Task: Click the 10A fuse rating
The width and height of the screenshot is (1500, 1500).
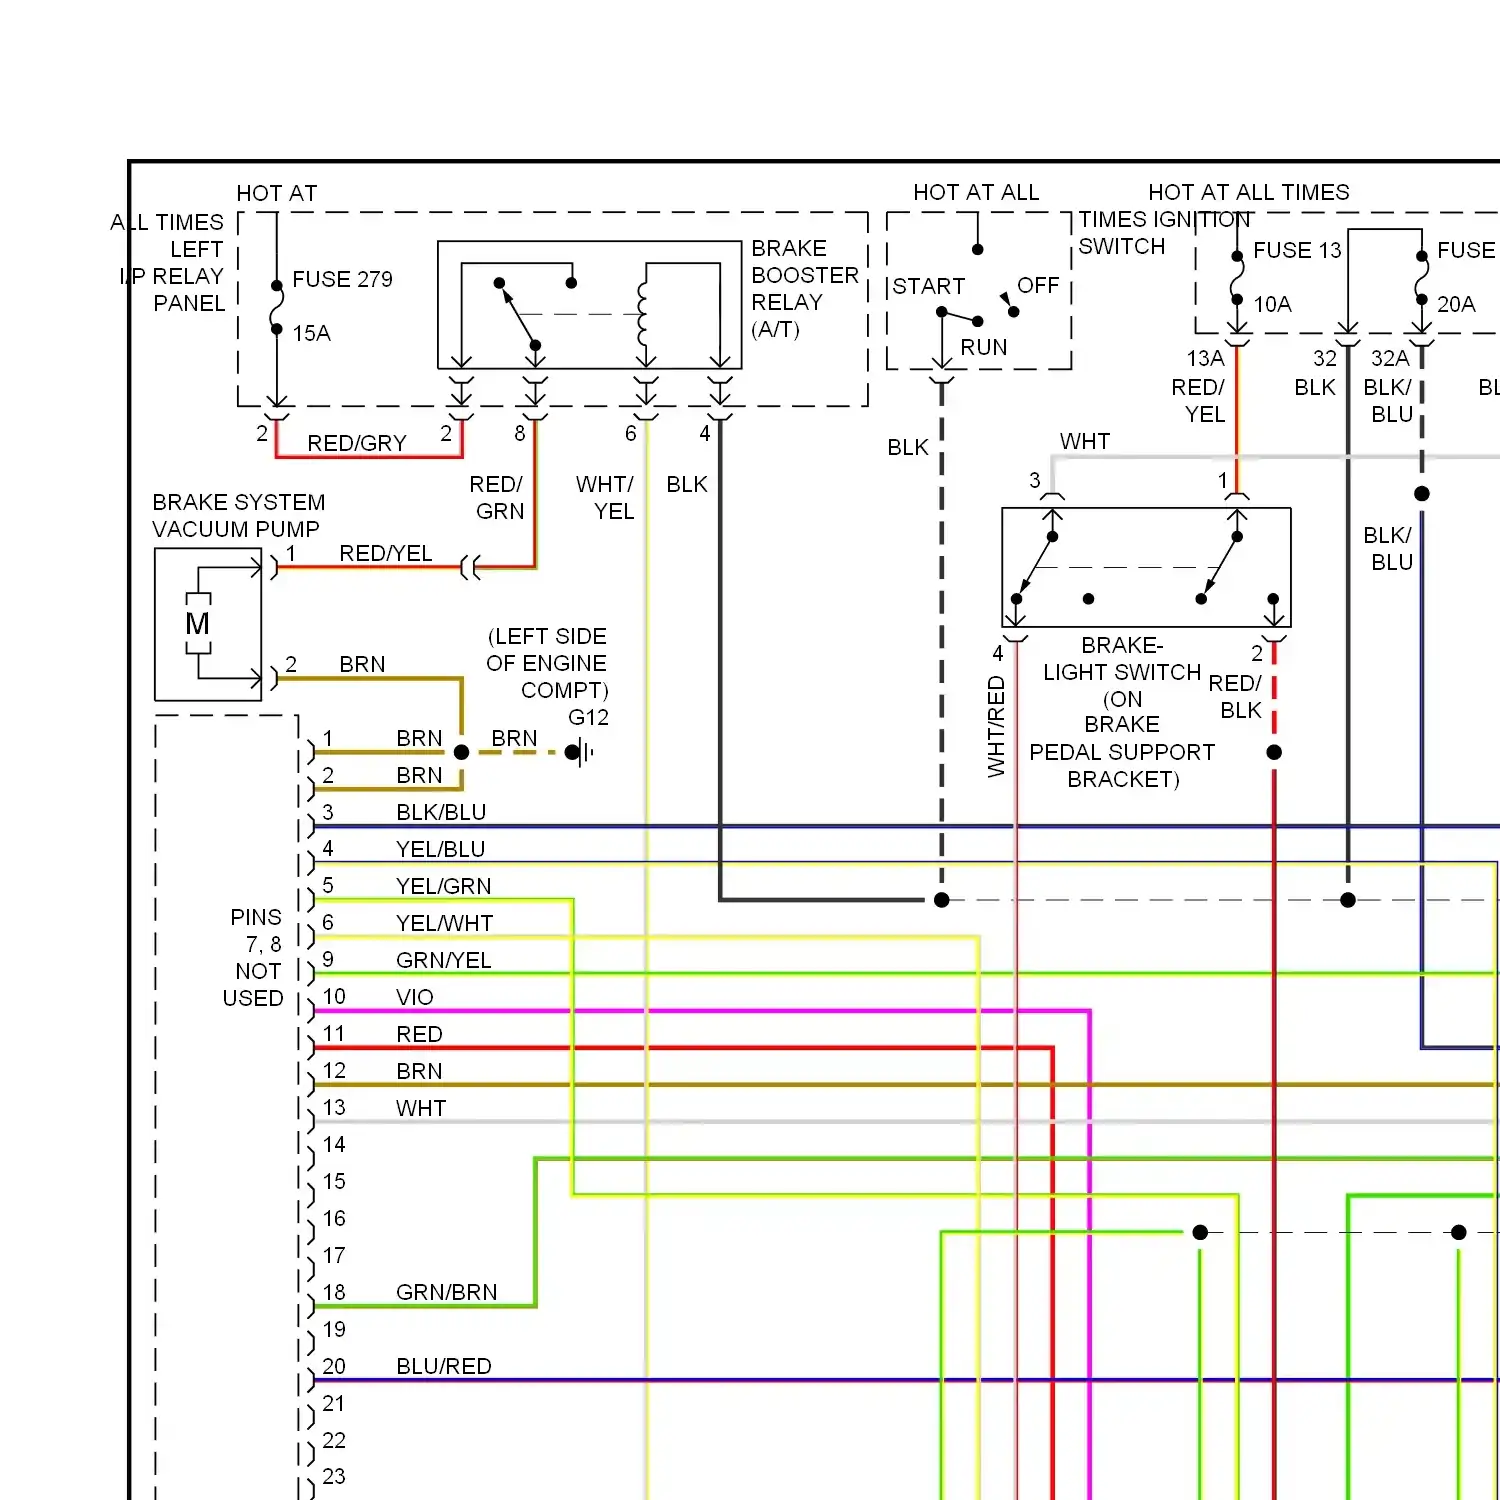Action: (x=1272, y=304)
